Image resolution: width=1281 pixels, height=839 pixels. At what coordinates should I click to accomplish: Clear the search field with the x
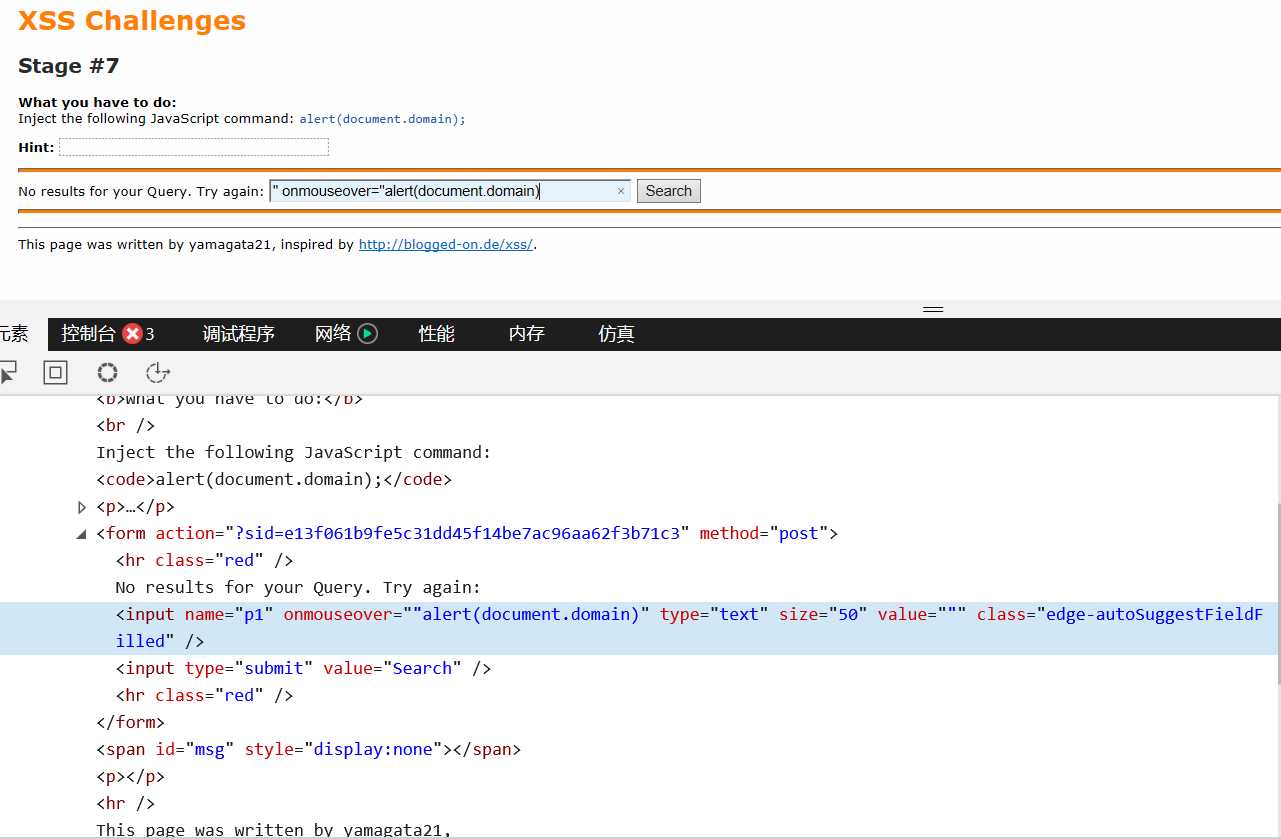[x=621, y=191]
